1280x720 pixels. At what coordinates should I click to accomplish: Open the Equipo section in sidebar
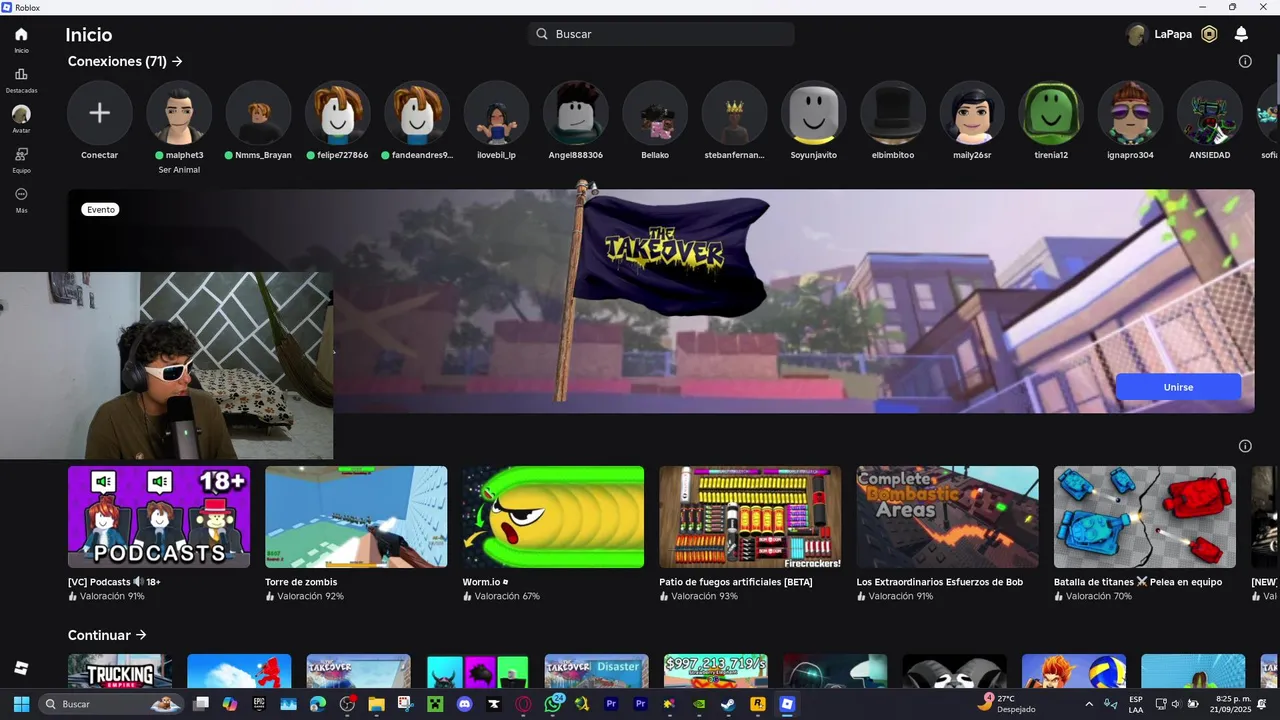pos(21,159)
